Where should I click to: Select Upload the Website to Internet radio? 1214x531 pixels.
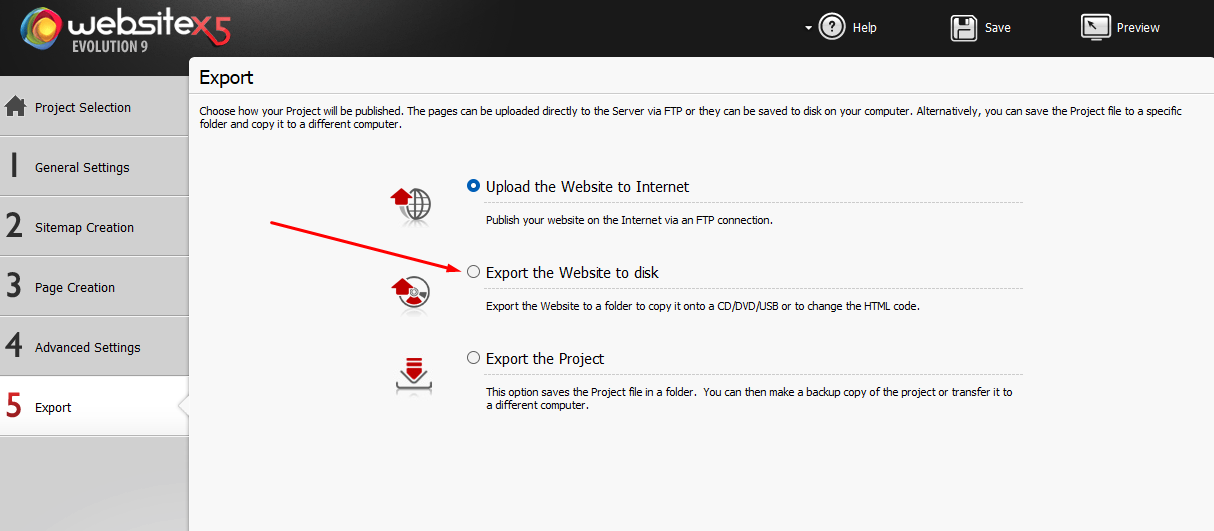pyautogui.click(x=474, y=186)
